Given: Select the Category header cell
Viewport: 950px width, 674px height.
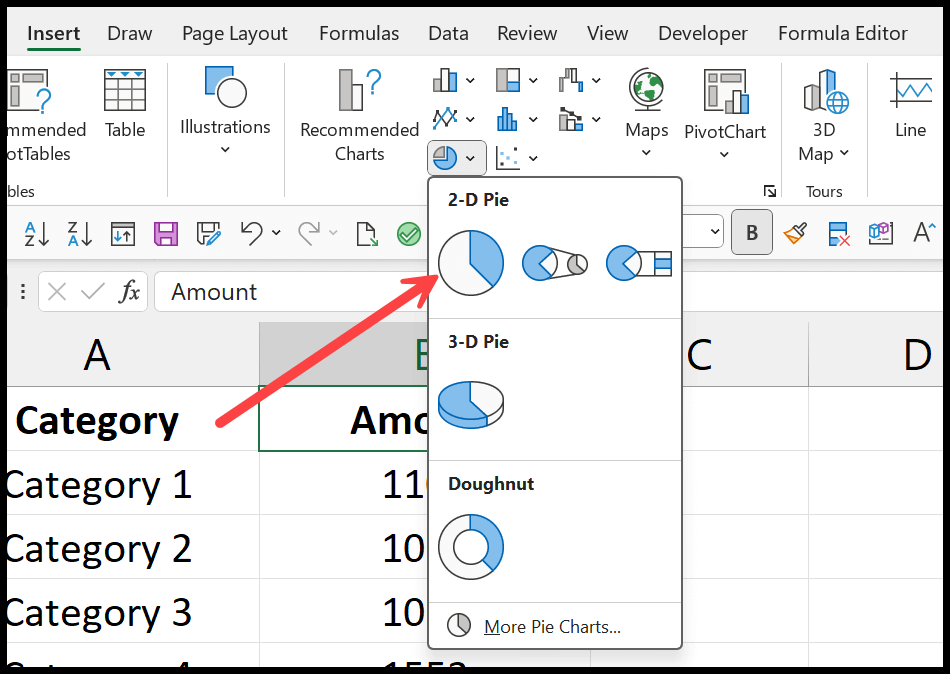Looking at the screenshot, I should coord(133,419).
